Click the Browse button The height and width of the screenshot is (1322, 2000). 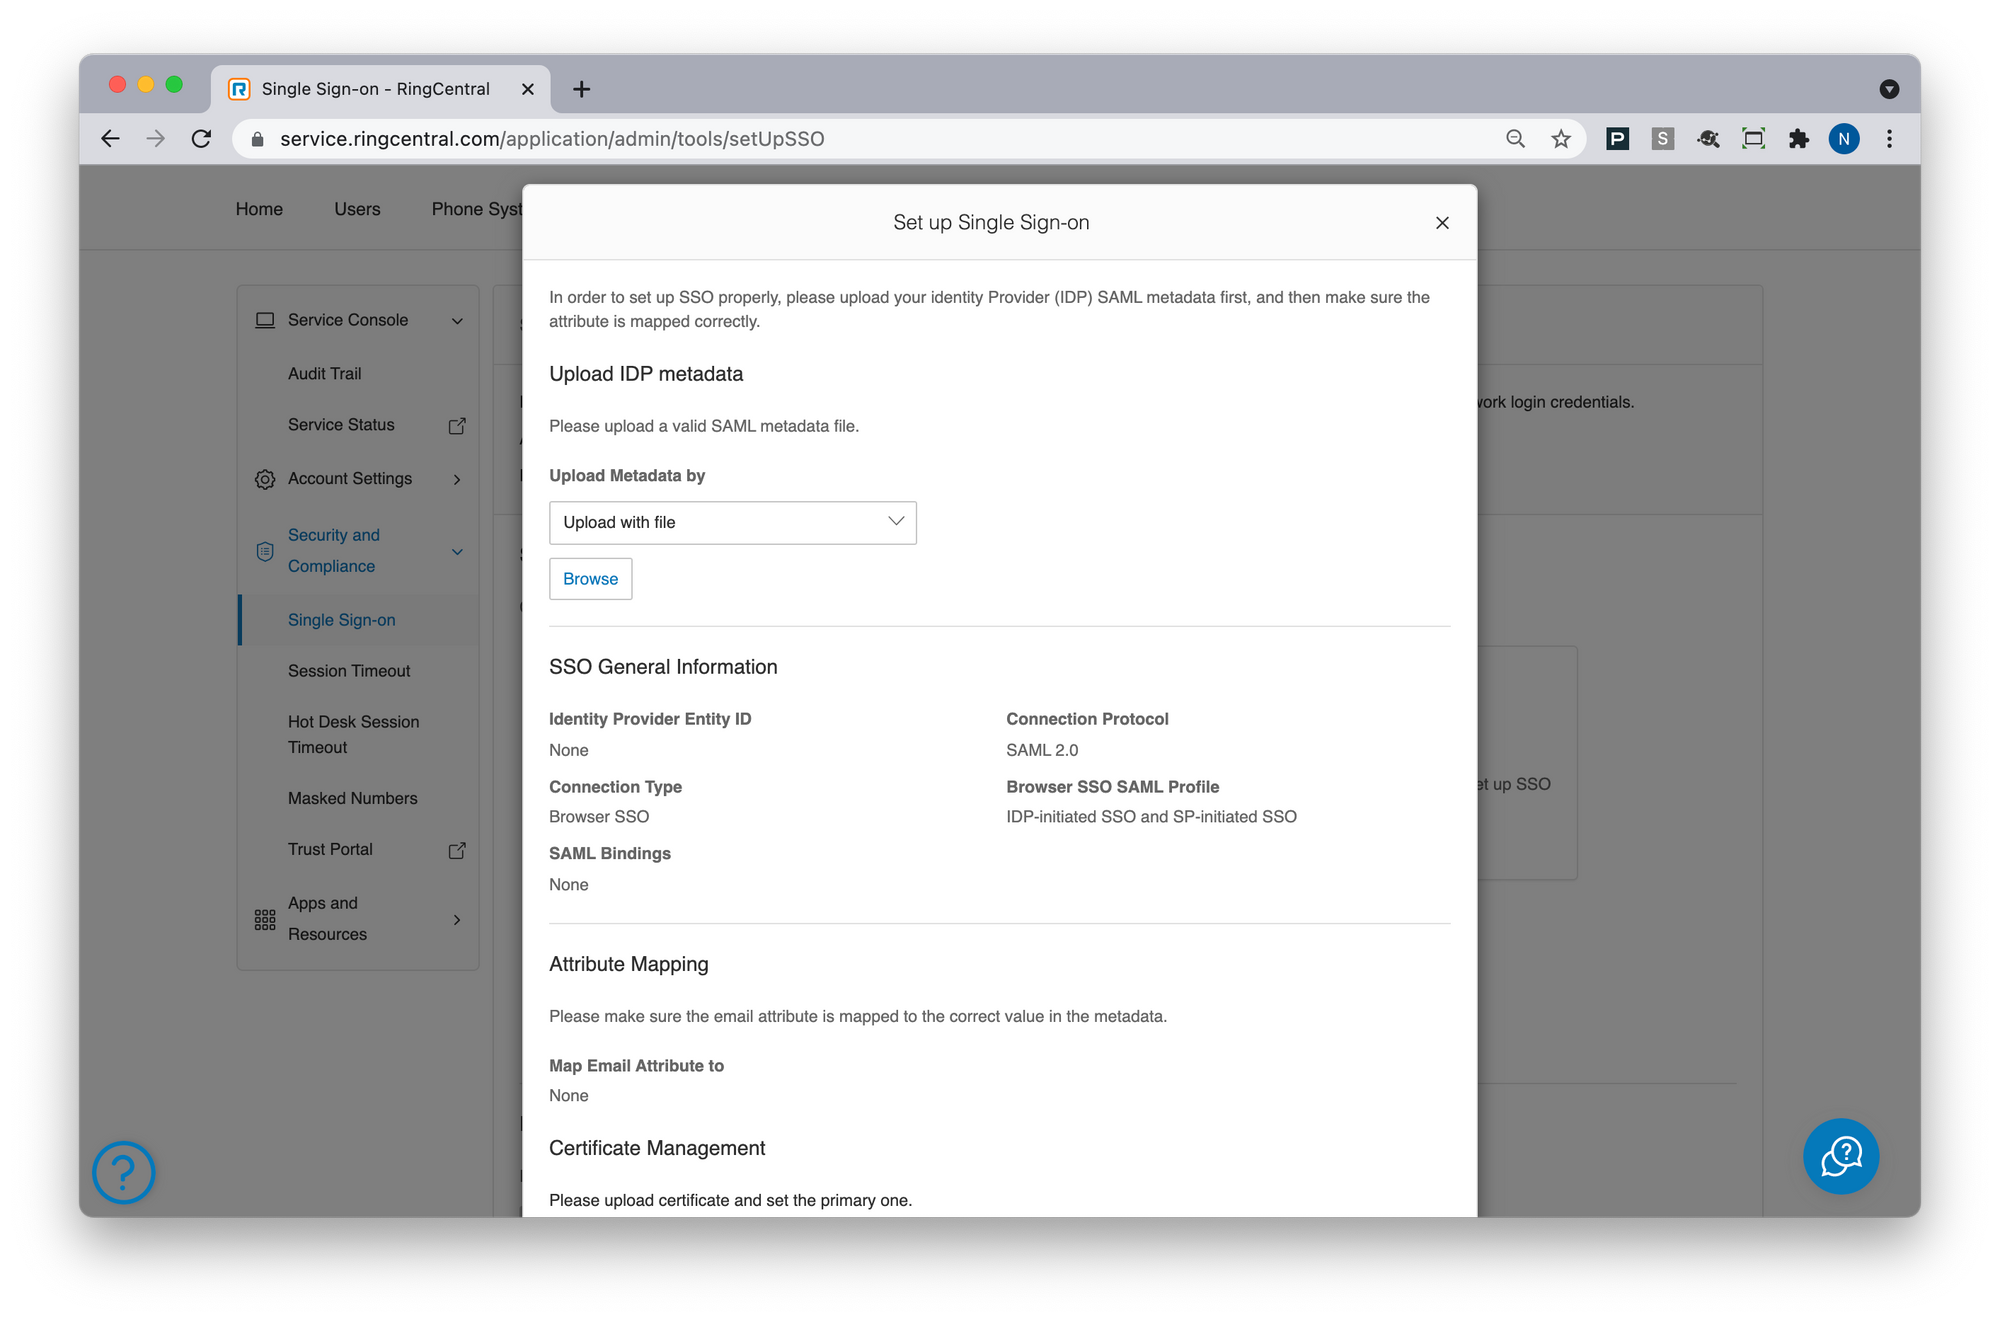(590, 578)
